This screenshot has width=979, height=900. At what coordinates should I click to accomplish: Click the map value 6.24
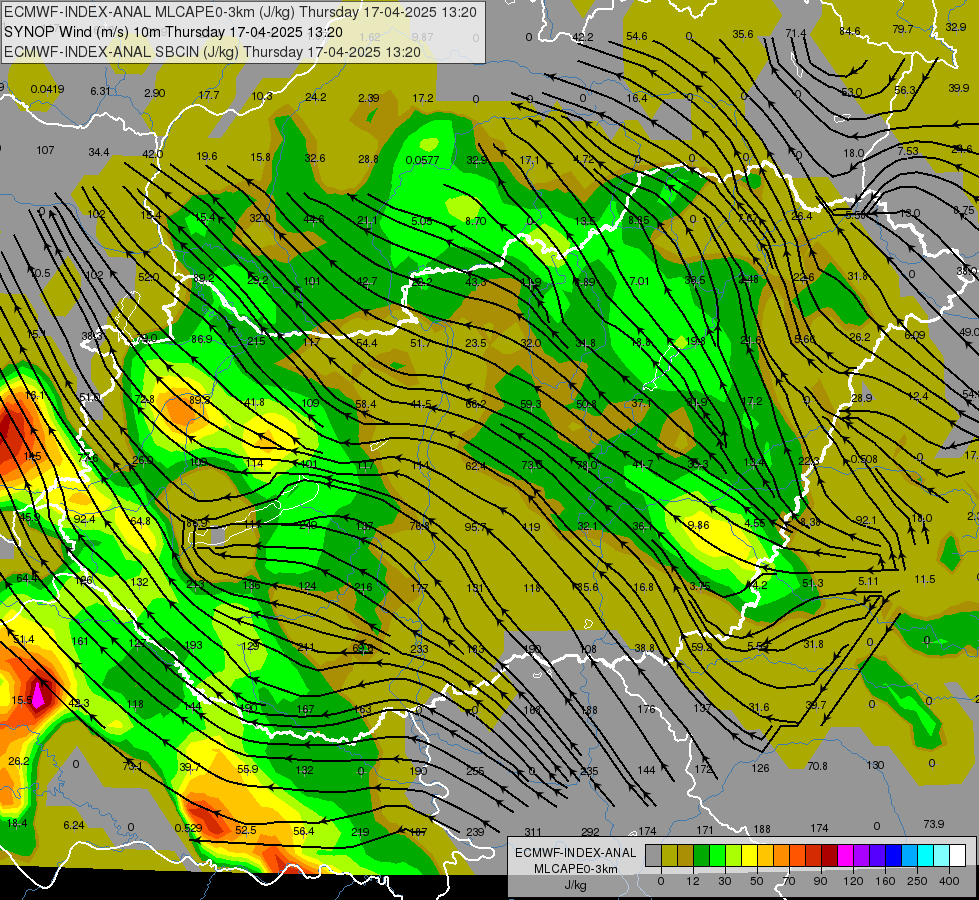click(74, 825)
